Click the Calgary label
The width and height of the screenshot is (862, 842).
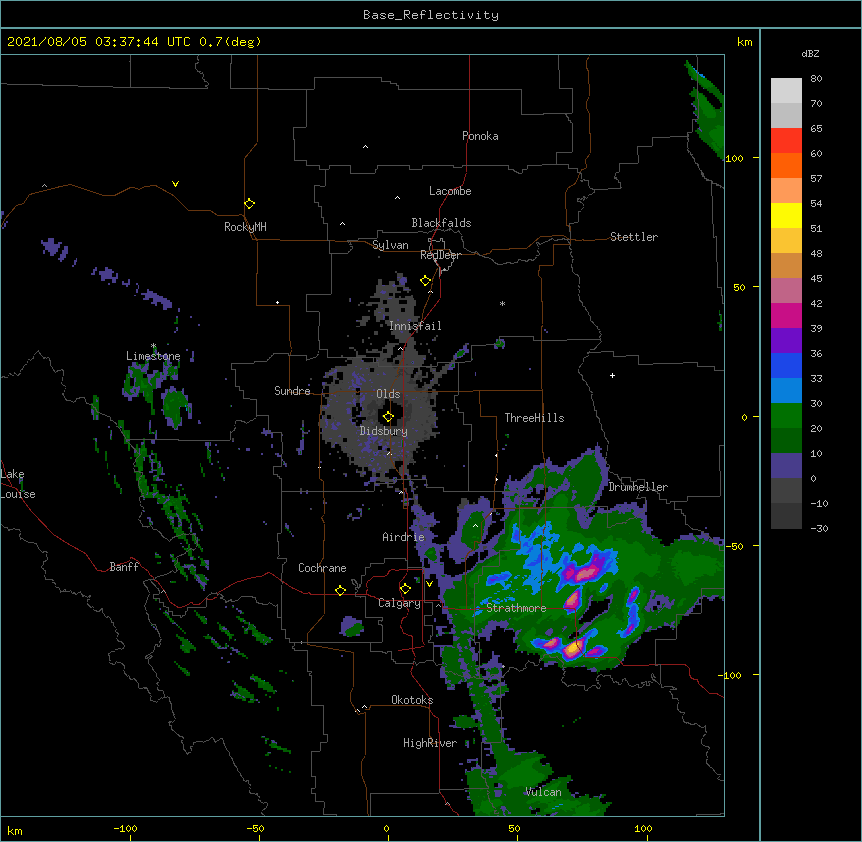click(399, 603)
